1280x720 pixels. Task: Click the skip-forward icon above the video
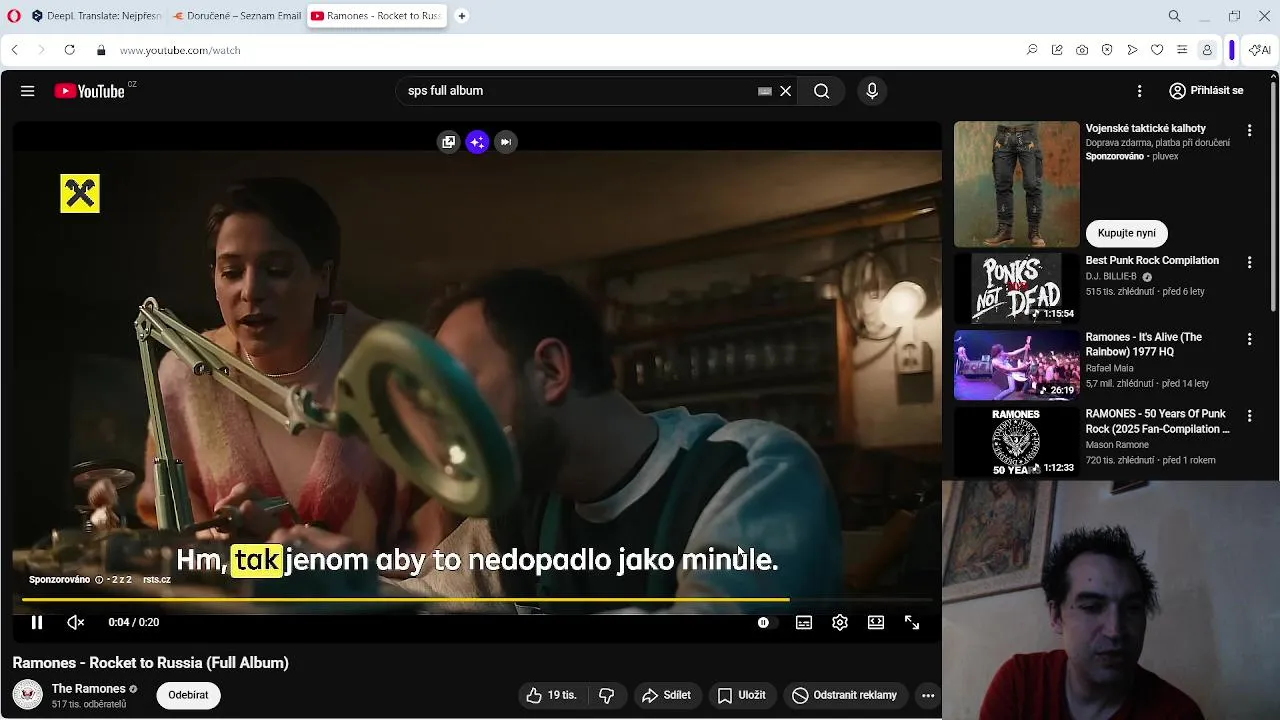click(x=506, y=142)
